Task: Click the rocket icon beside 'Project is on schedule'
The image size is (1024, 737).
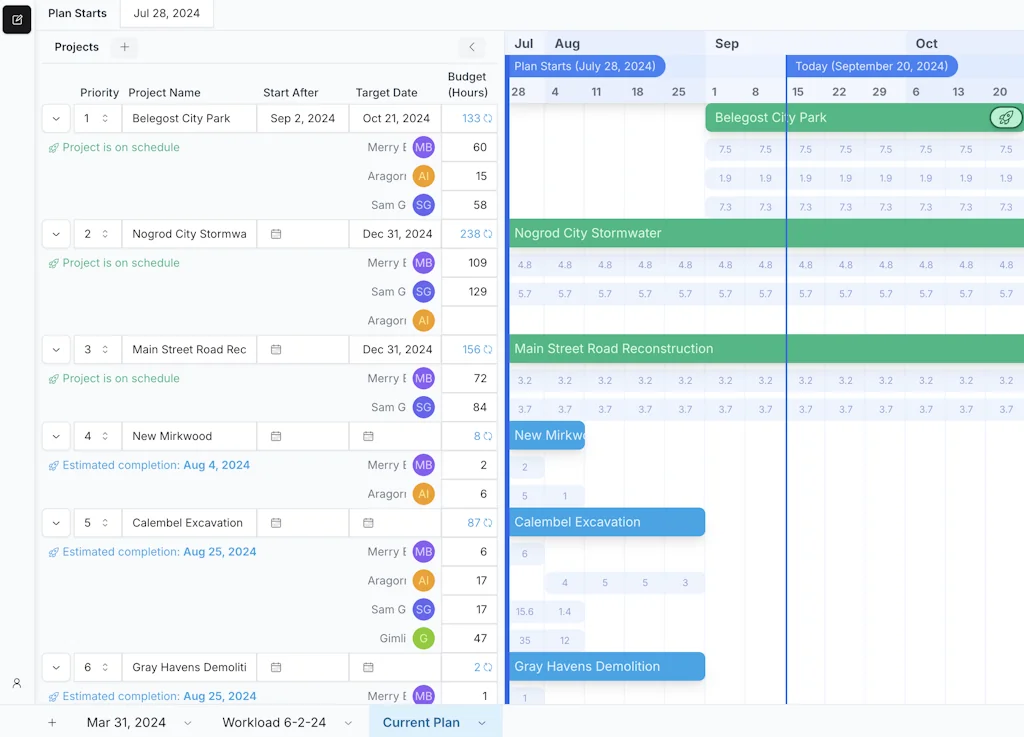Action: point(51,147)
